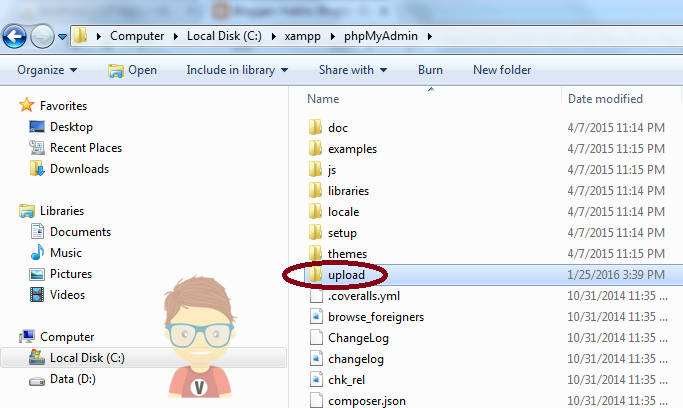Sort by the Name column header
Screen dimensions: 683x408
pos(323,99)
